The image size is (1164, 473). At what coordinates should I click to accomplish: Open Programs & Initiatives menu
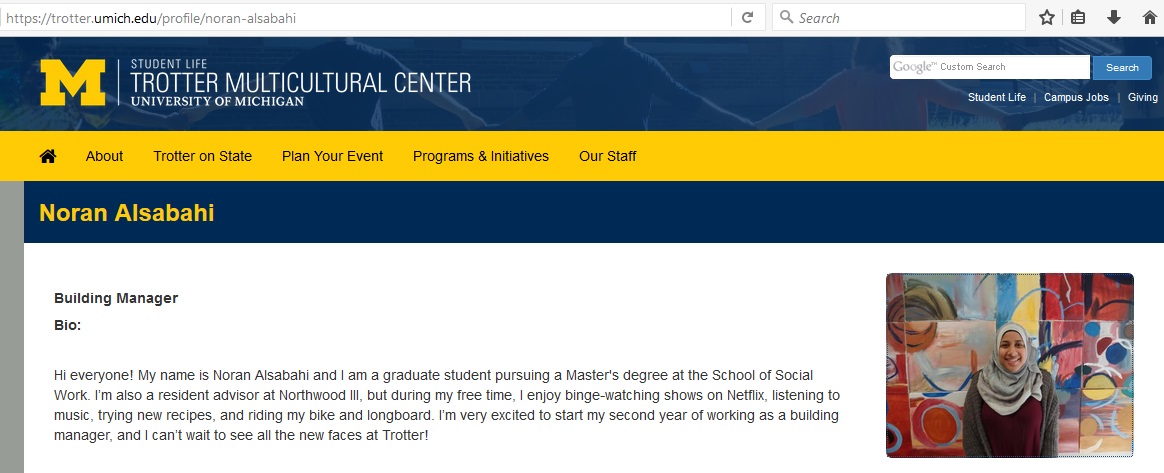(481, 156)
